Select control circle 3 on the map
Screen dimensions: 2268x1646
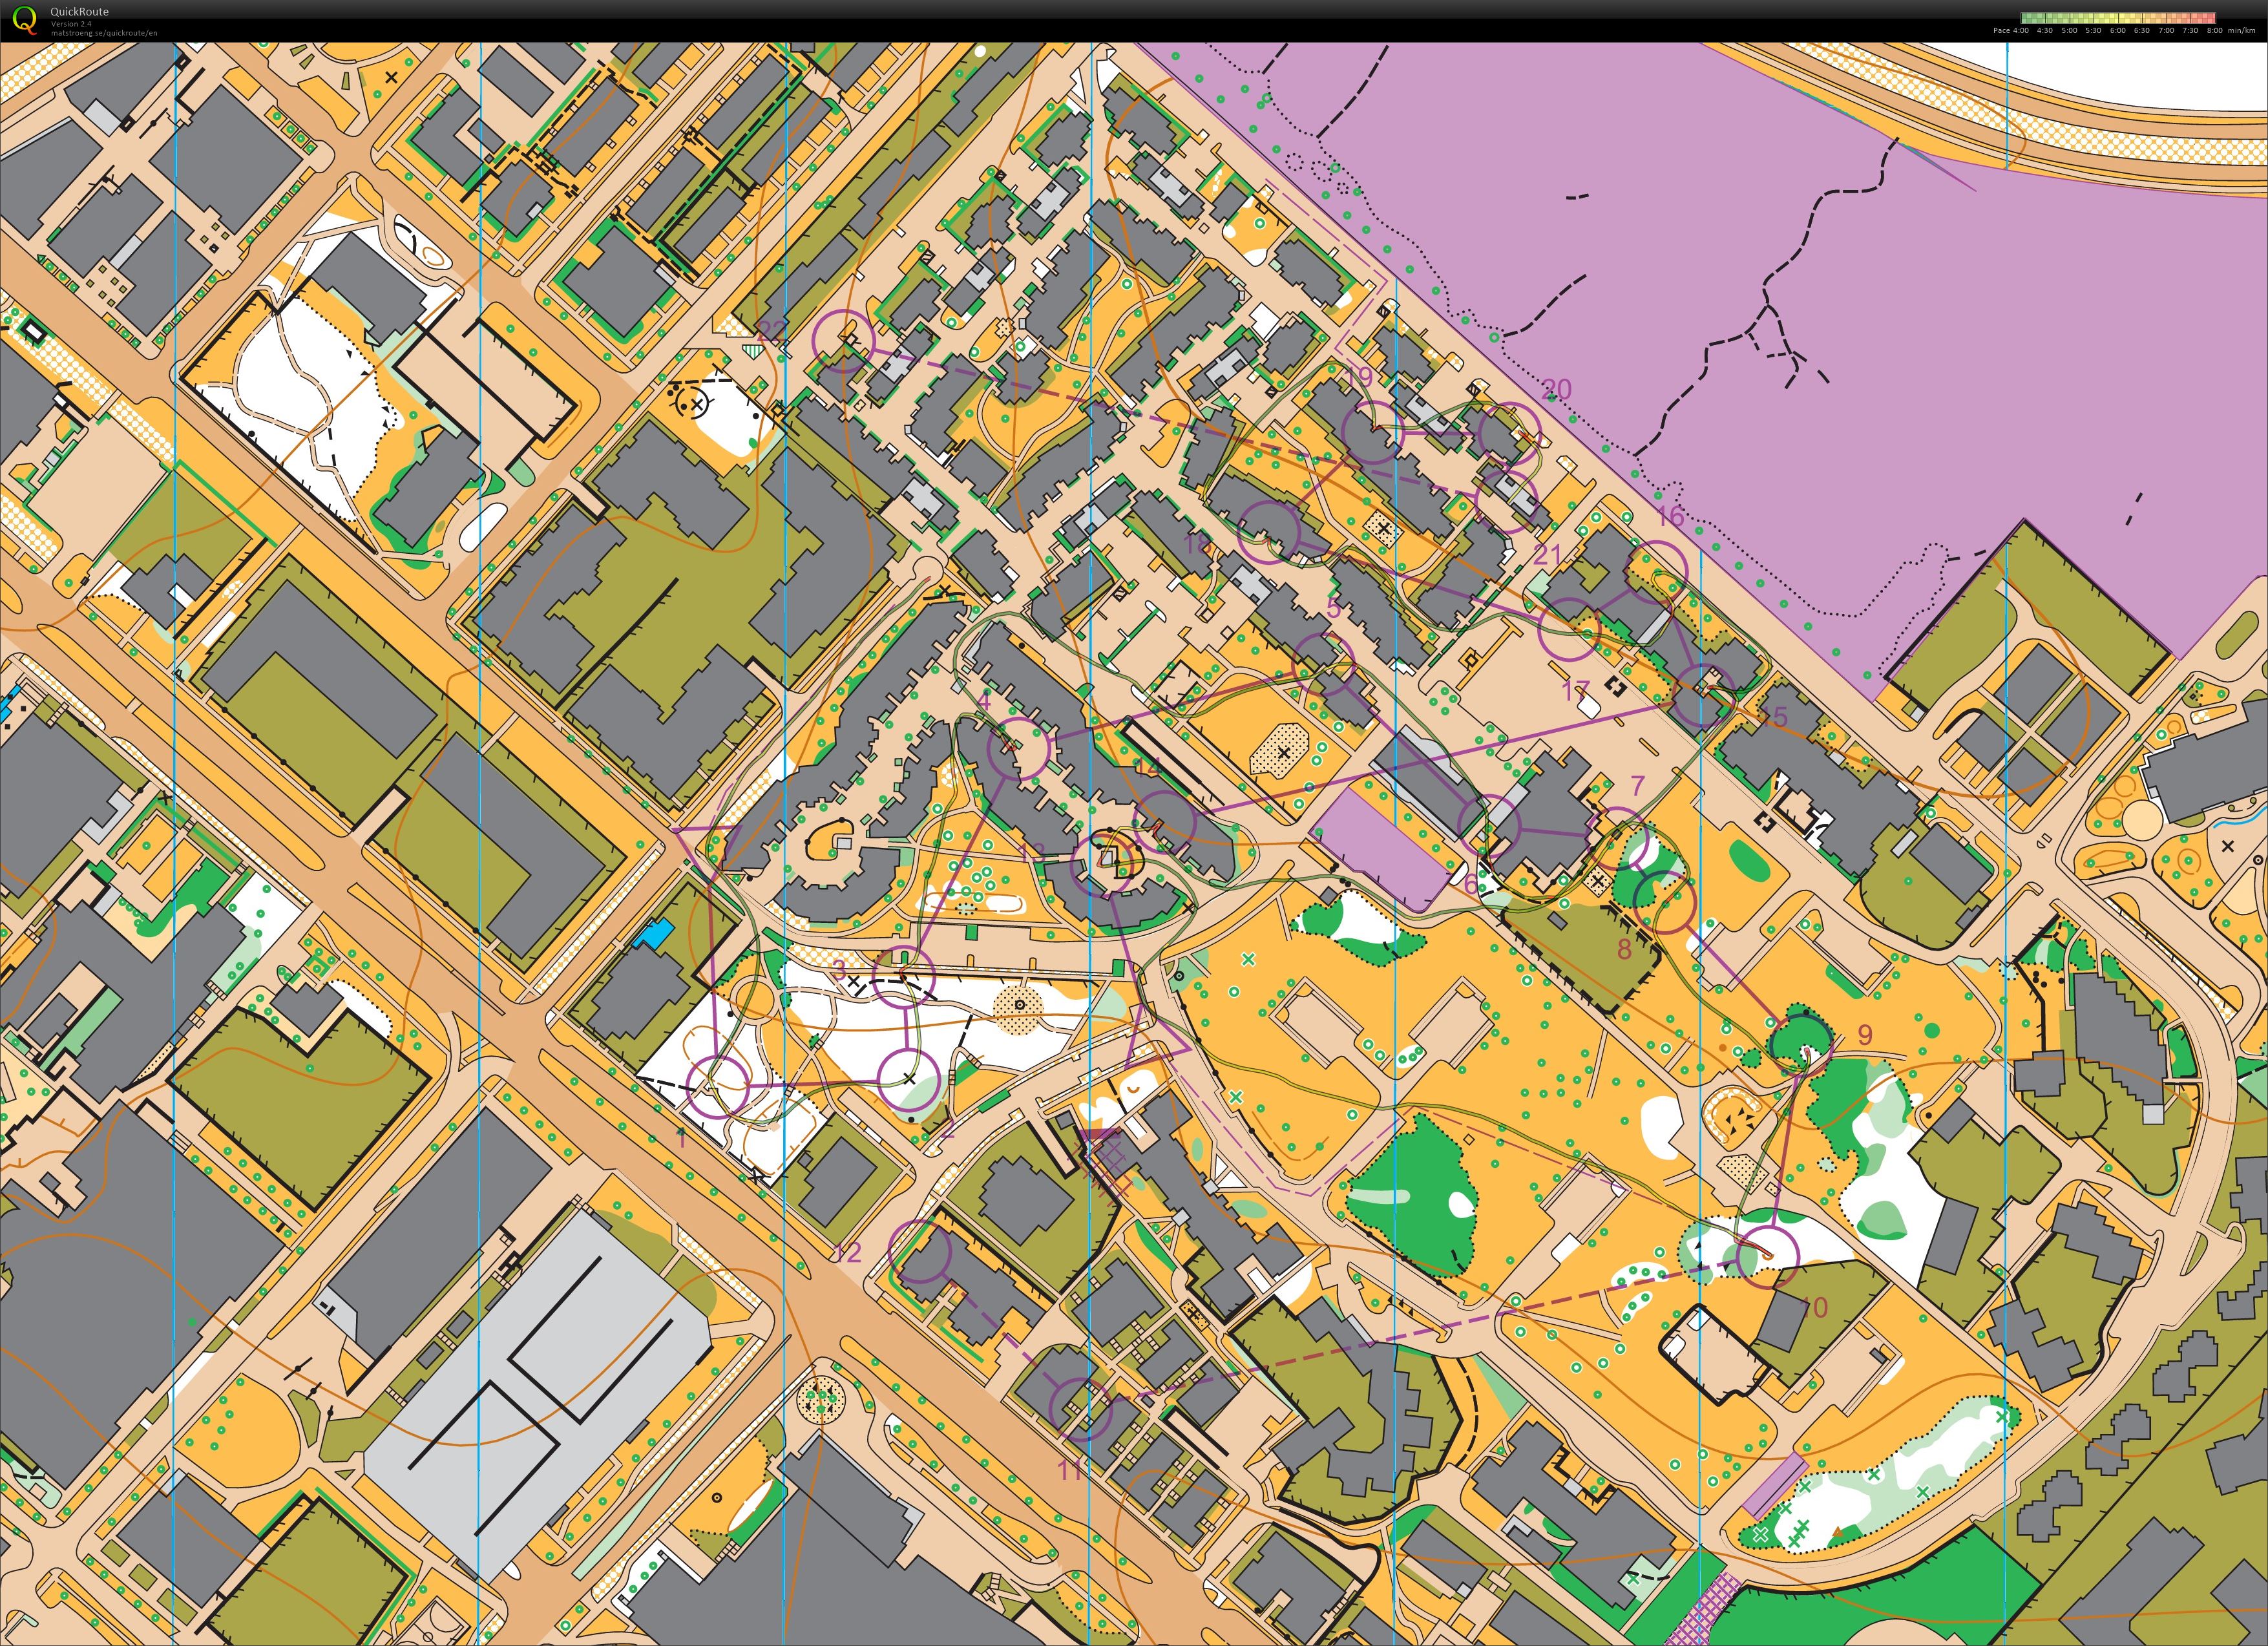pyautogui.click(x=904, y=976)
